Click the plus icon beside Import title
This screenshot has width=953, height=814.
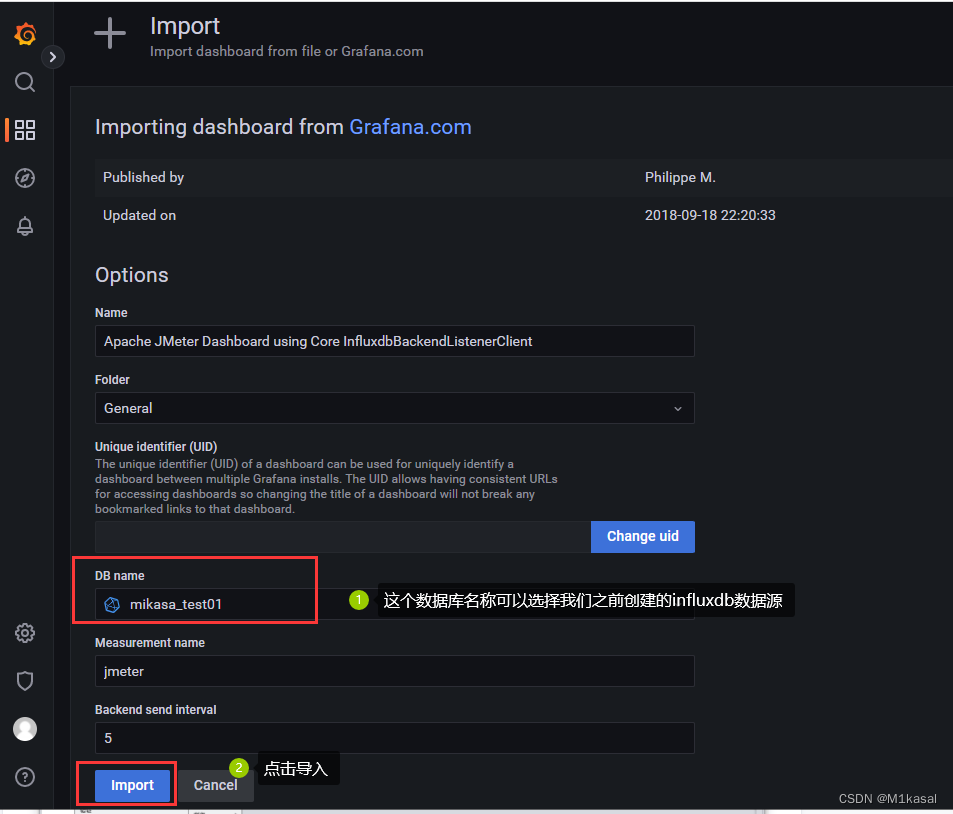(x=110, y=33)
